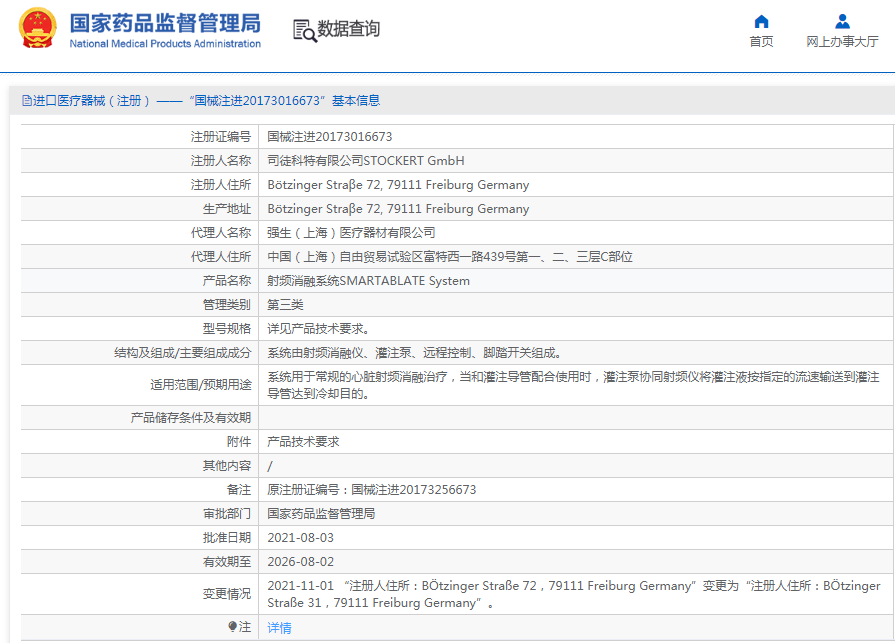Click the 数据查询 heading text
The image size is (895, 643).
(x=348, y=29)
